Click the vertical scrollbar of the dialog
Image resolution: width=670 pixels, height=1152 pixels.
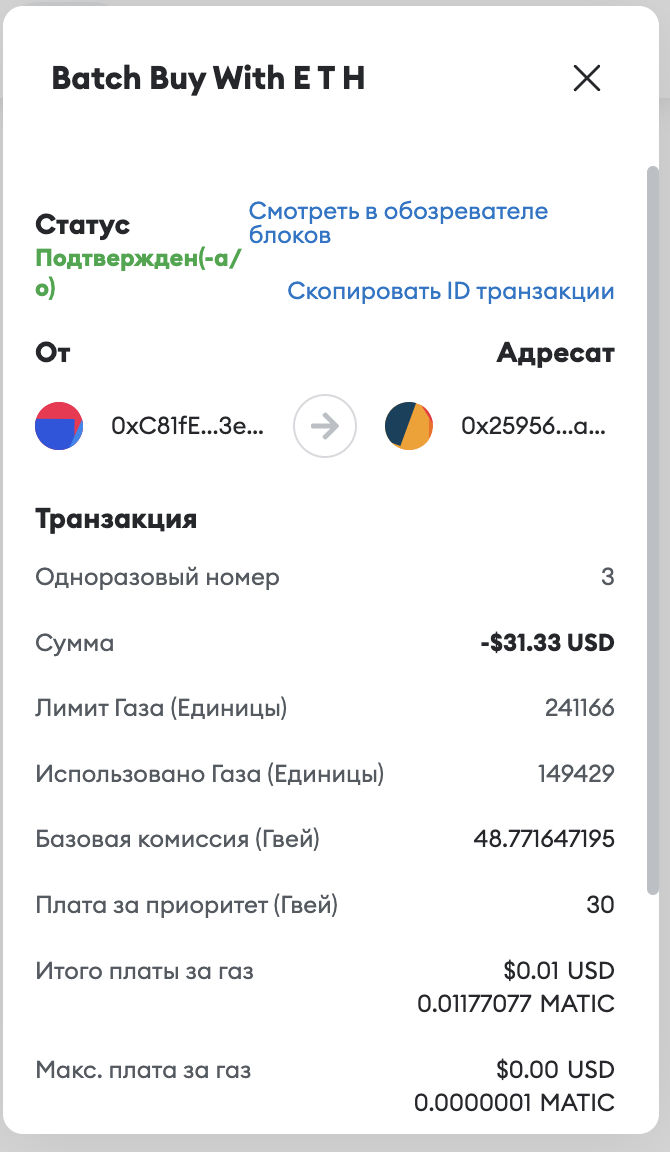653,530
